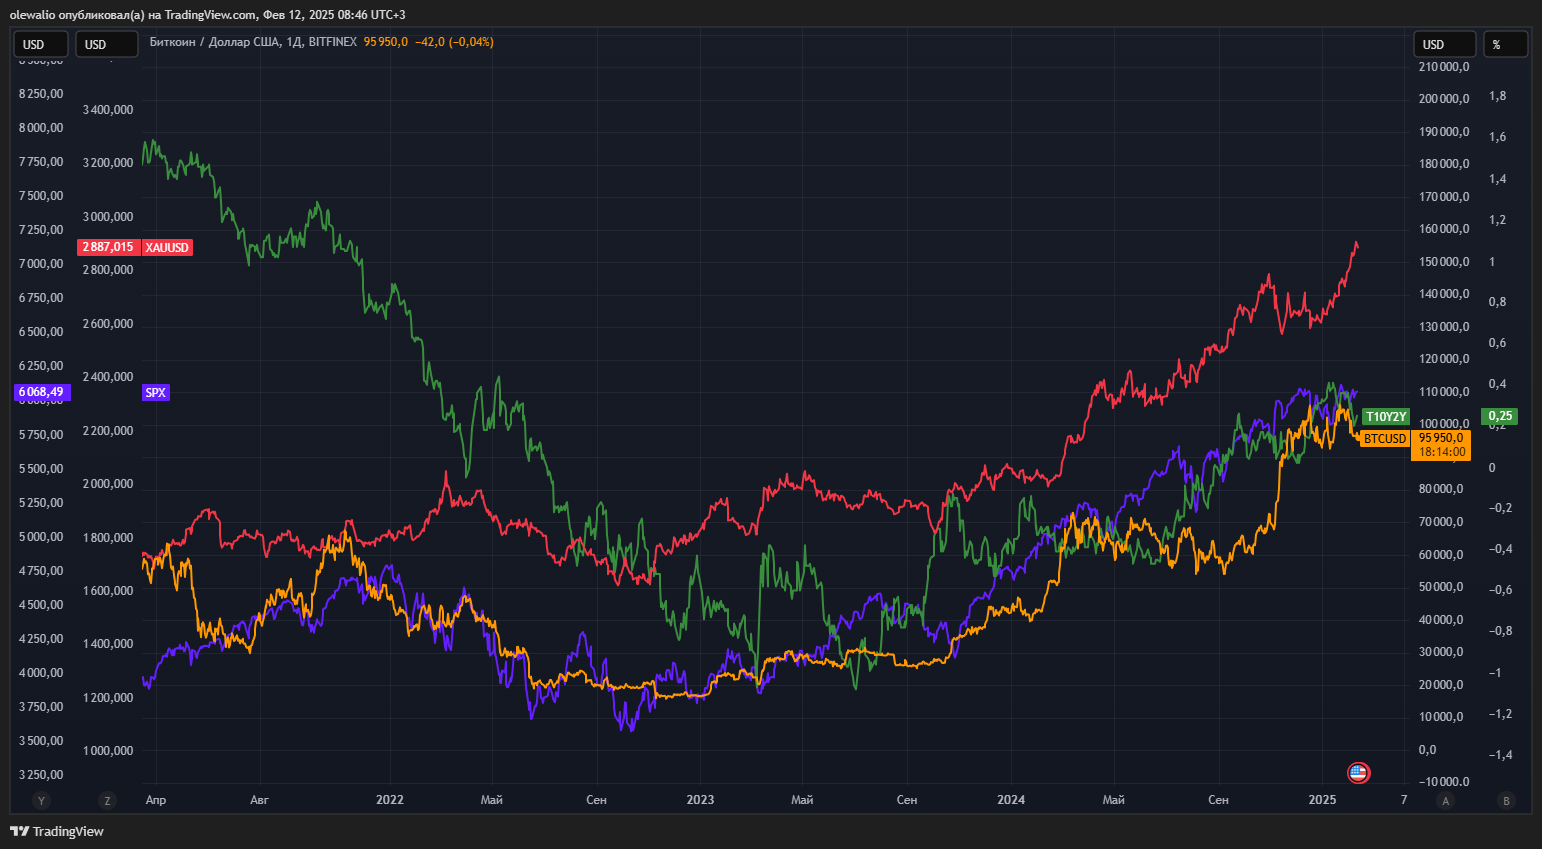
Task: Click the header change −42,0 (−0,04%)
Action: 455,42
